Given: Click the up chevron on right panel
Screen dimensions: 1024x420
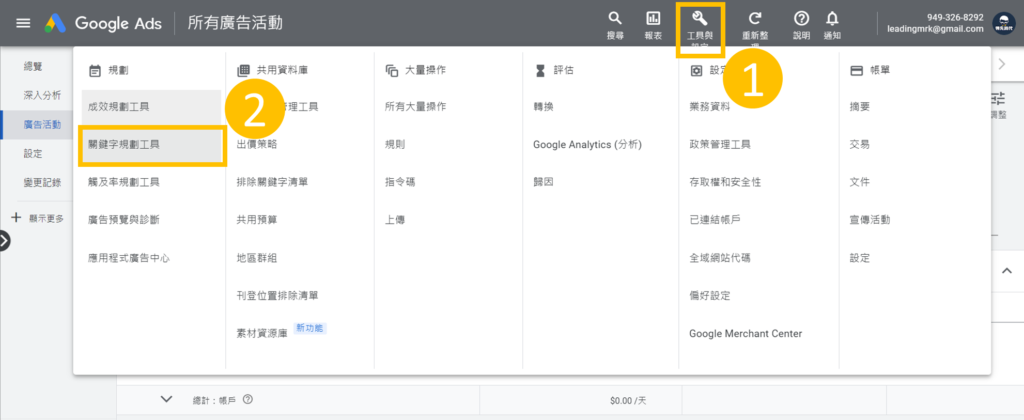Looking at the screenshot, I should (x=1007, y=270).
